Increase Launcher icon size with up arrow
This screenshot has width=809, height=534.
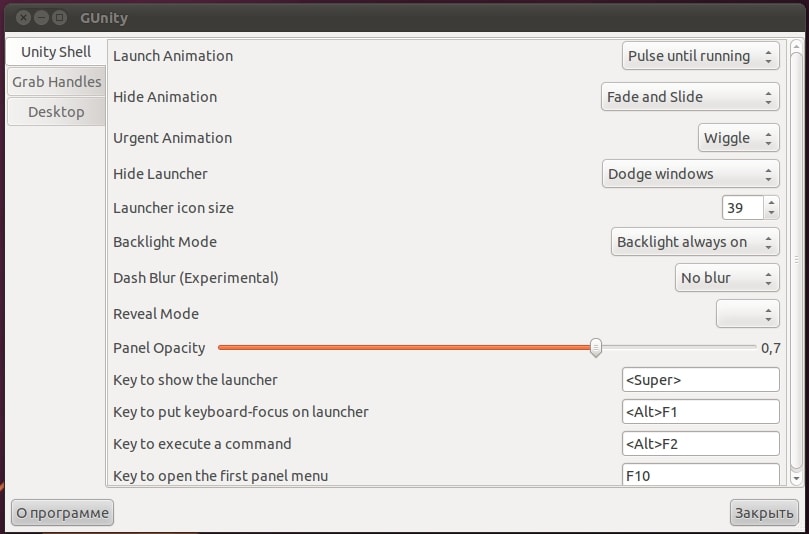click(771, 202)
